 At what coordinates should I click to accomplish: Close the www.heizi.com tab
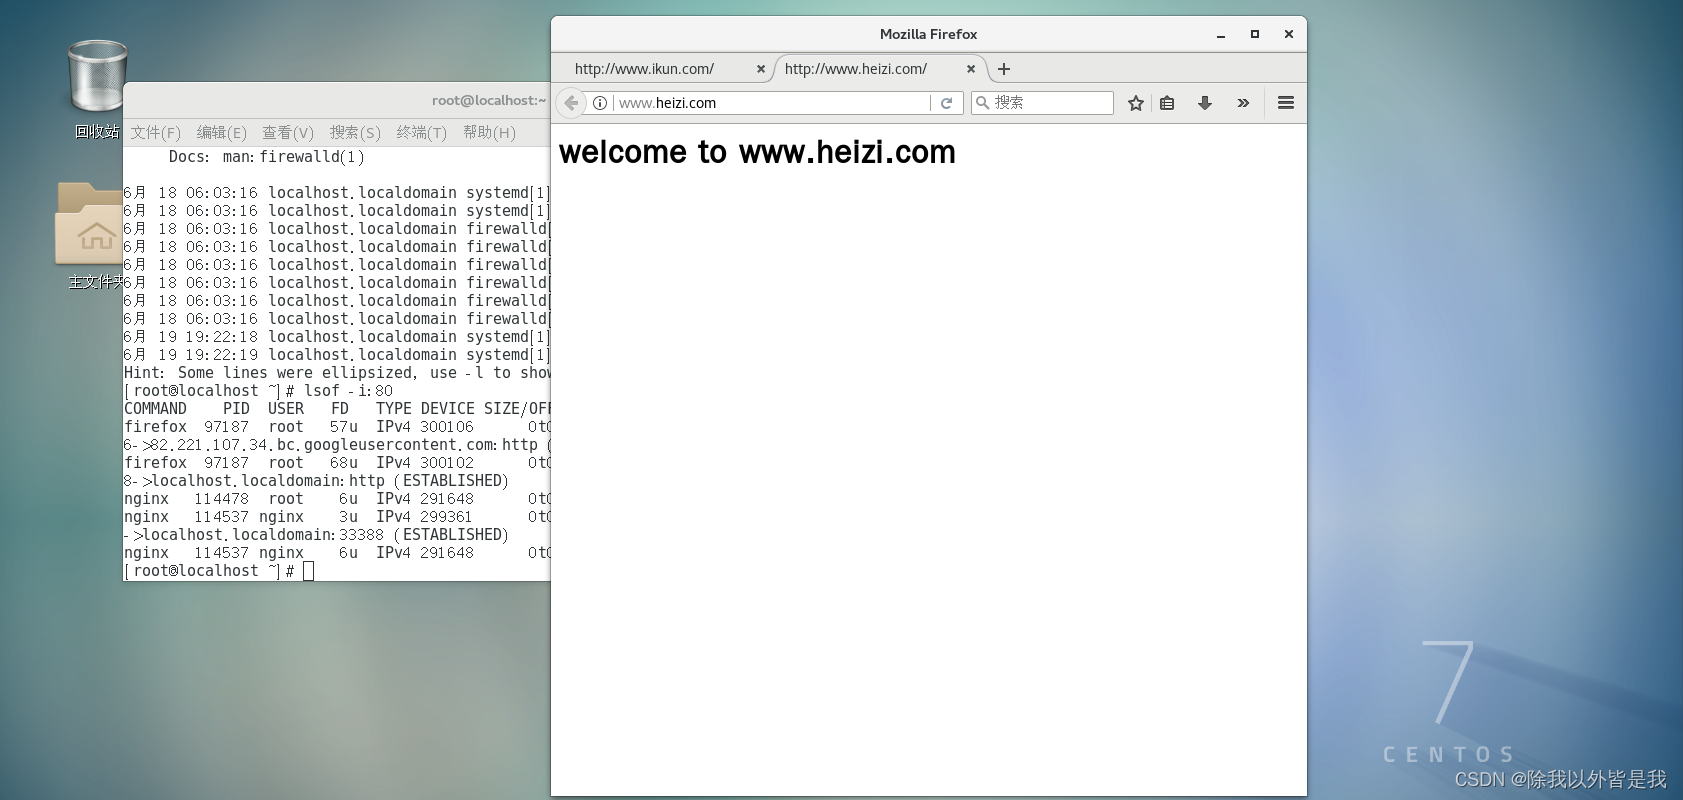point(971,69)
